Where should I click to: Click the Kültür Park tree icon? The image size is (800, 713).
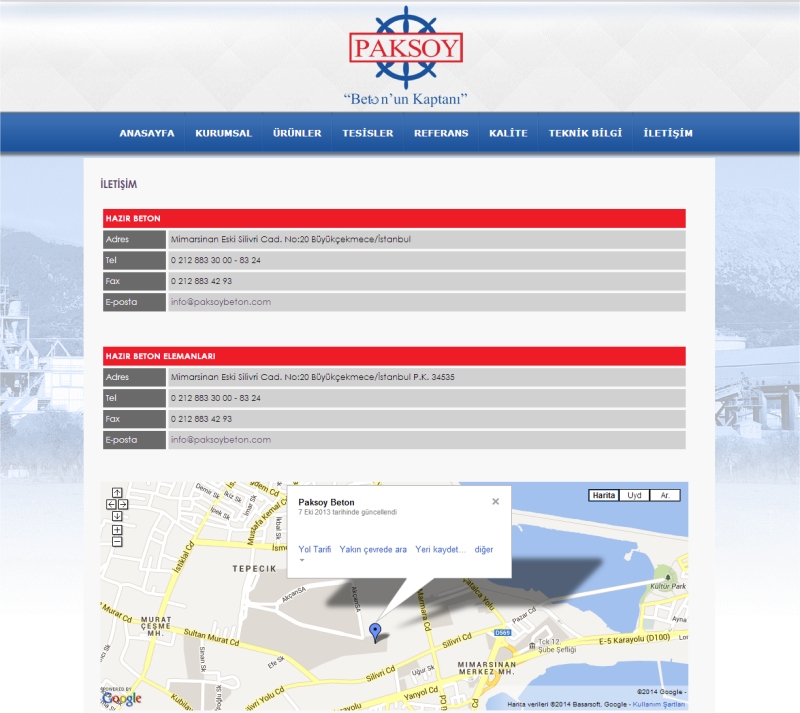pyautogui.click(x=668, y=577)
